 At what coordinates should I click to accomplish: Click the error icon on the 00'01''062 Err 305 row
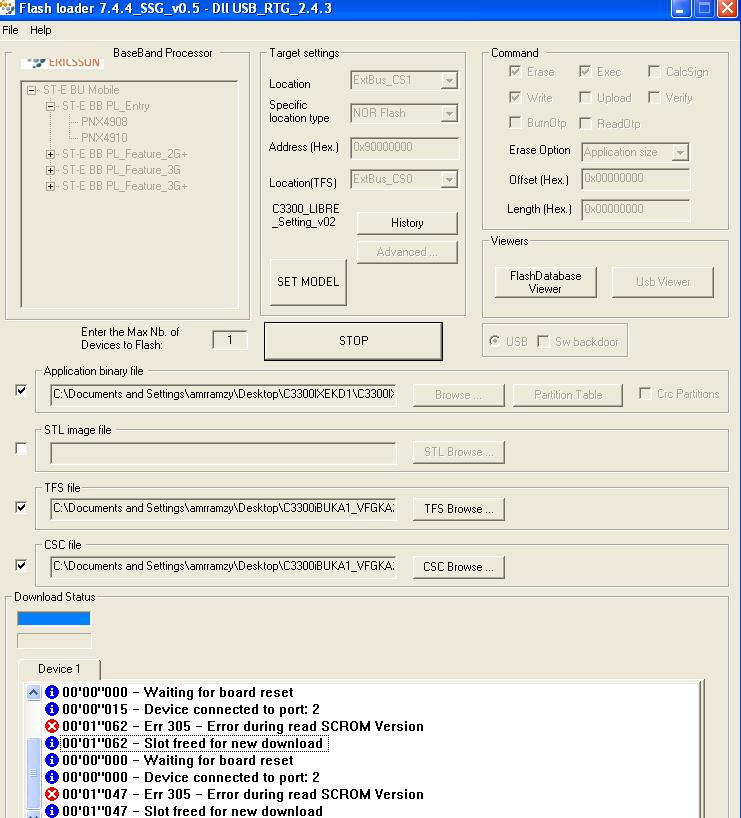coord(52,726)
